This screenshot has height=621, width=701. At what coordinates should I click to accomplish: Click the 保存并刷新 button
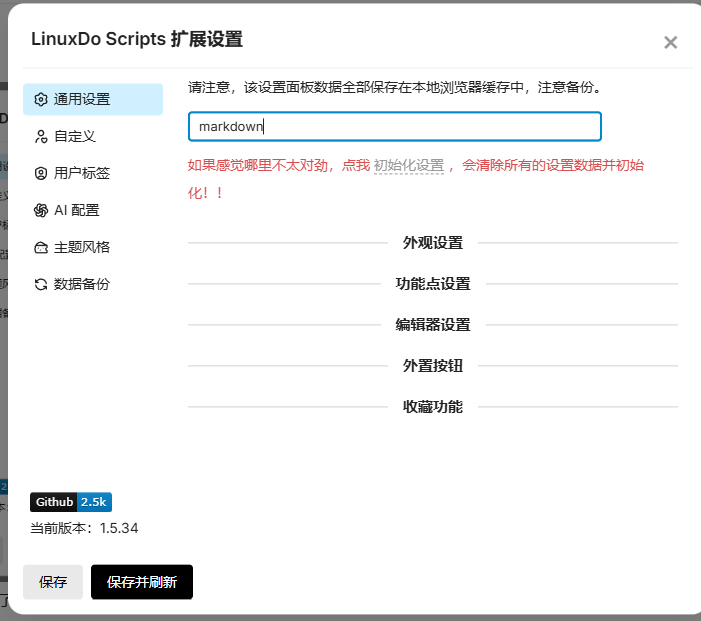(142, 582)
